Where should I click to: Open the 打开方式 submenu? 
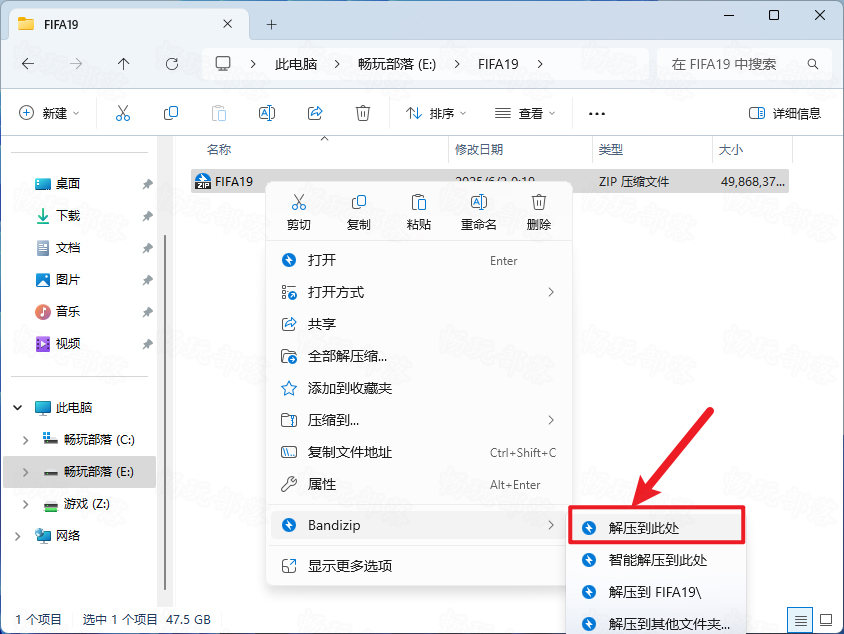[419, 292]
